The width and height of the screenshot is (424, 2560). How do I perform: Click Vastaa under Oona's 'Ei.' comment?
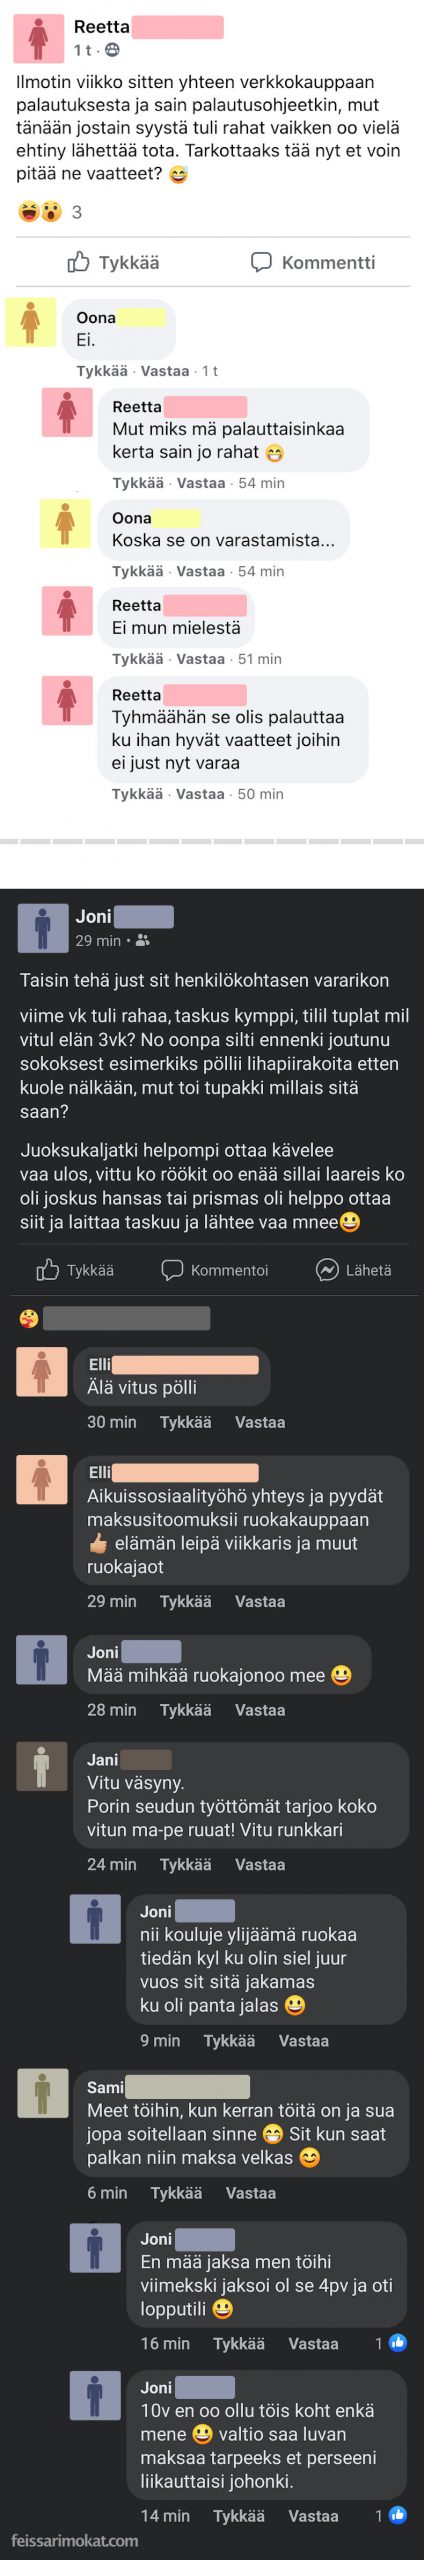[x=165, y=371]
